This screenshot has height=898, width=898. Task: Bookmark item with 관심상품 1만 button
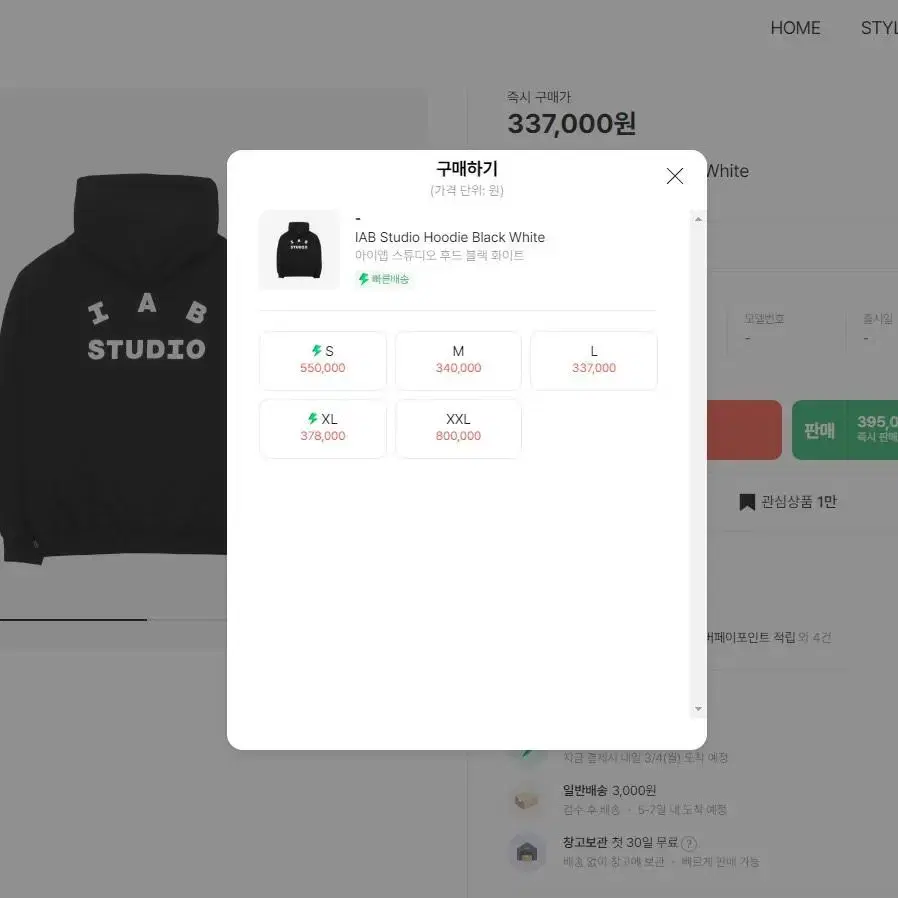(787, 502)
